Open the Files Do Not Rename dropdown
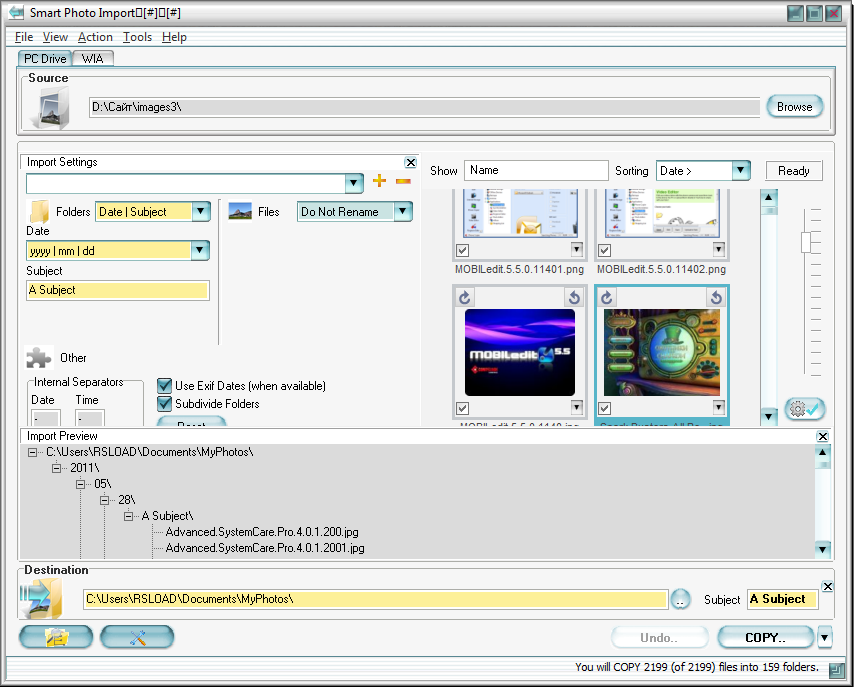 click(402, 211)
